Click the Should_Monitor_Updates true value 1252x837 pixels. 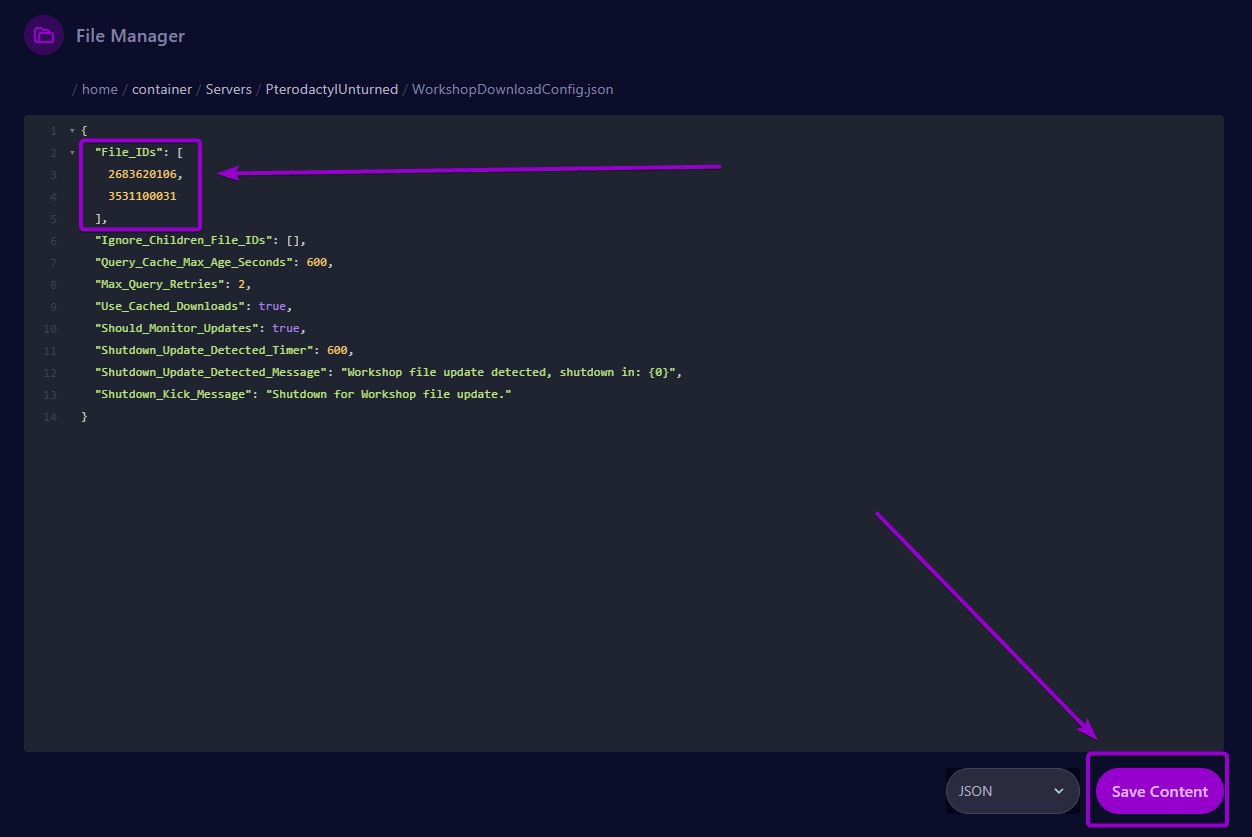286,328
